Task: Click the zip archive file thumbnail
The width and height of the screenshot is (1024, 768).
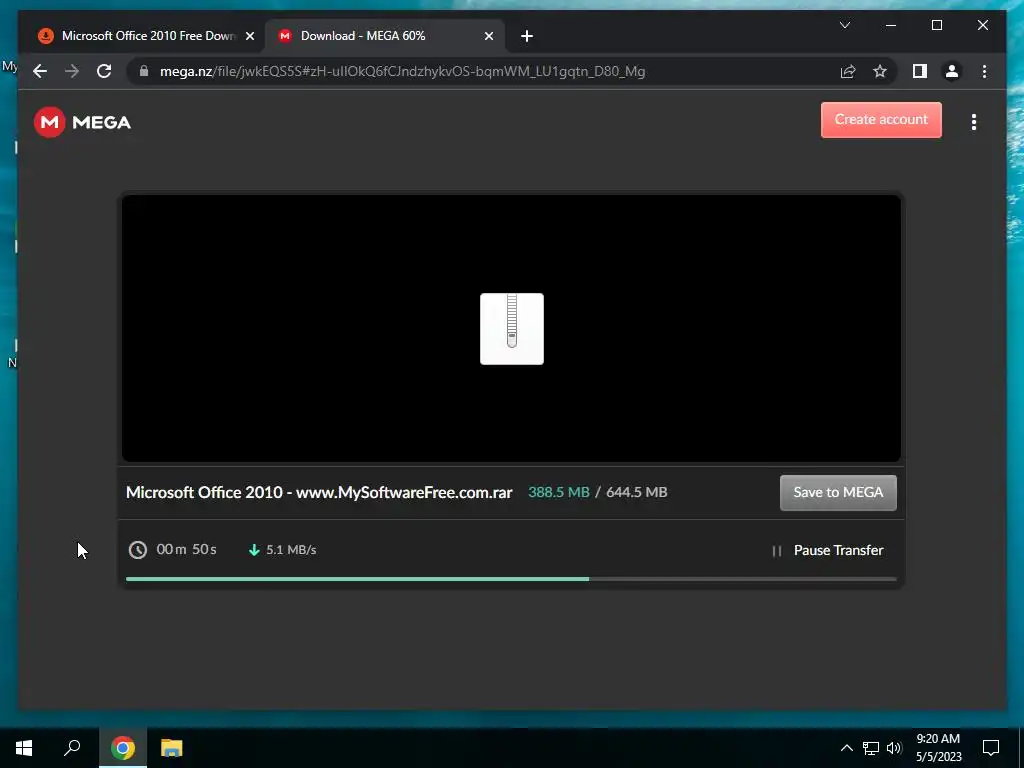Action: pos(512,328)
